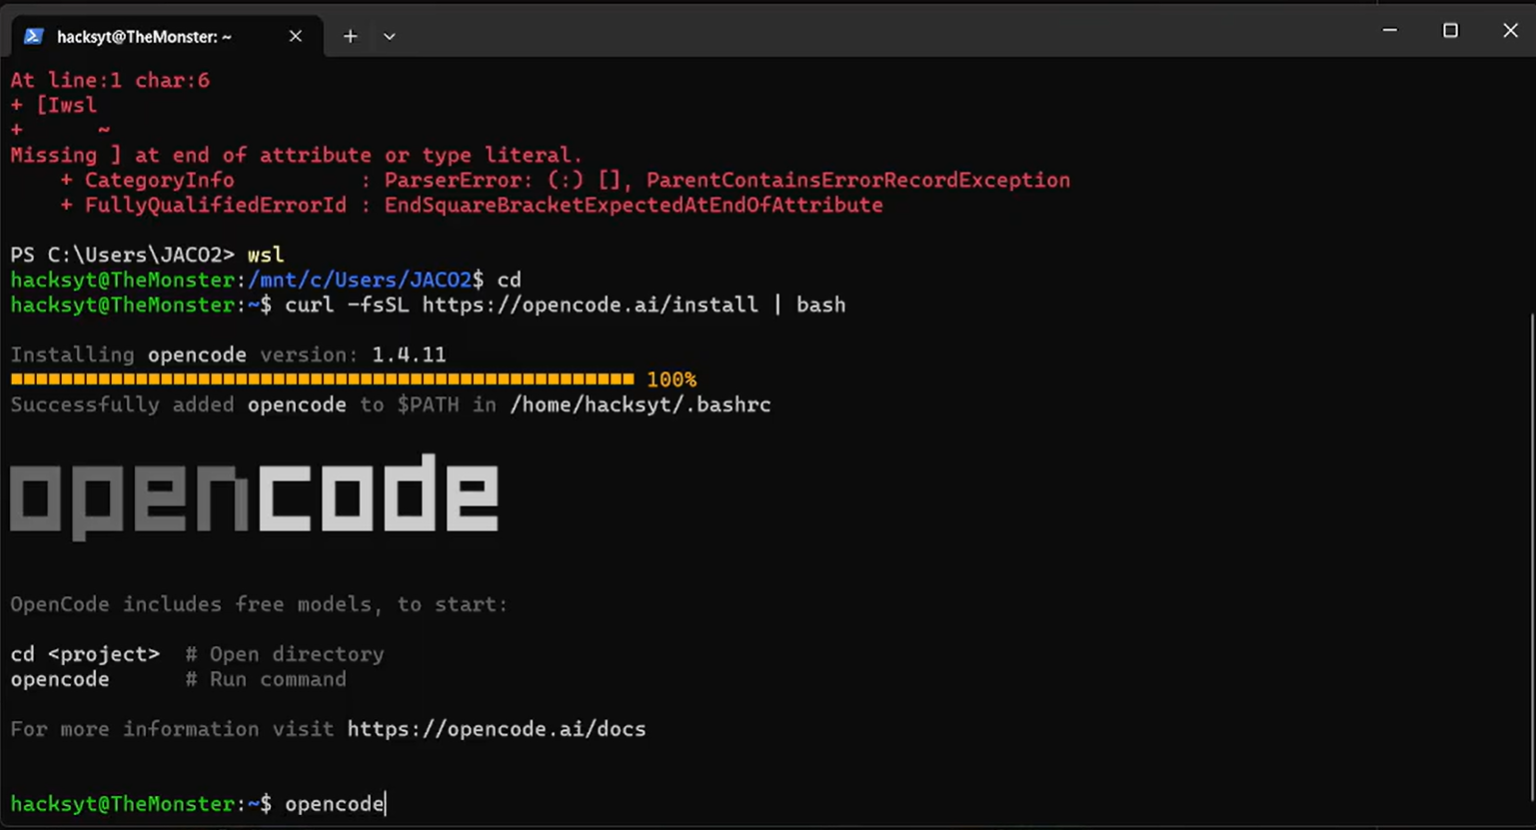Open the new tab profiles dropdown
This screenshot has width=1536, height=830.
389,36
